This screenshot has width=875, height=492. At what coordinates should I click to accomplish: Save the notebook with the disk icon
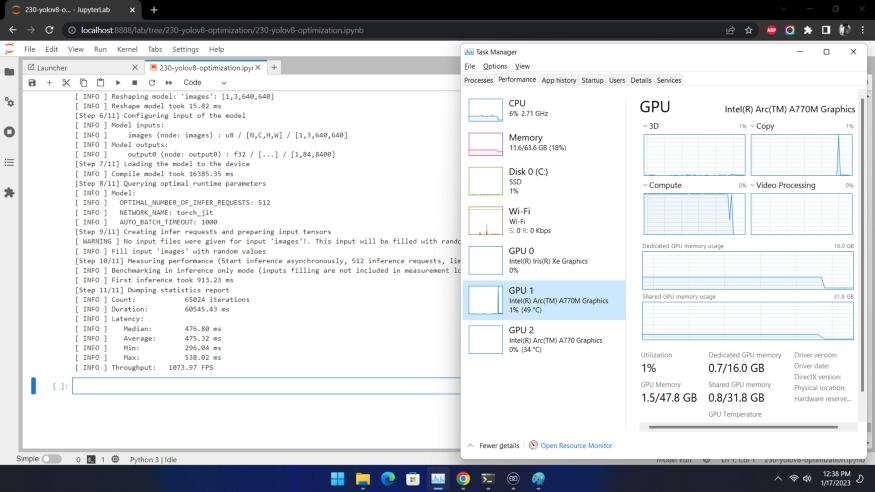[x=32, y=82]
